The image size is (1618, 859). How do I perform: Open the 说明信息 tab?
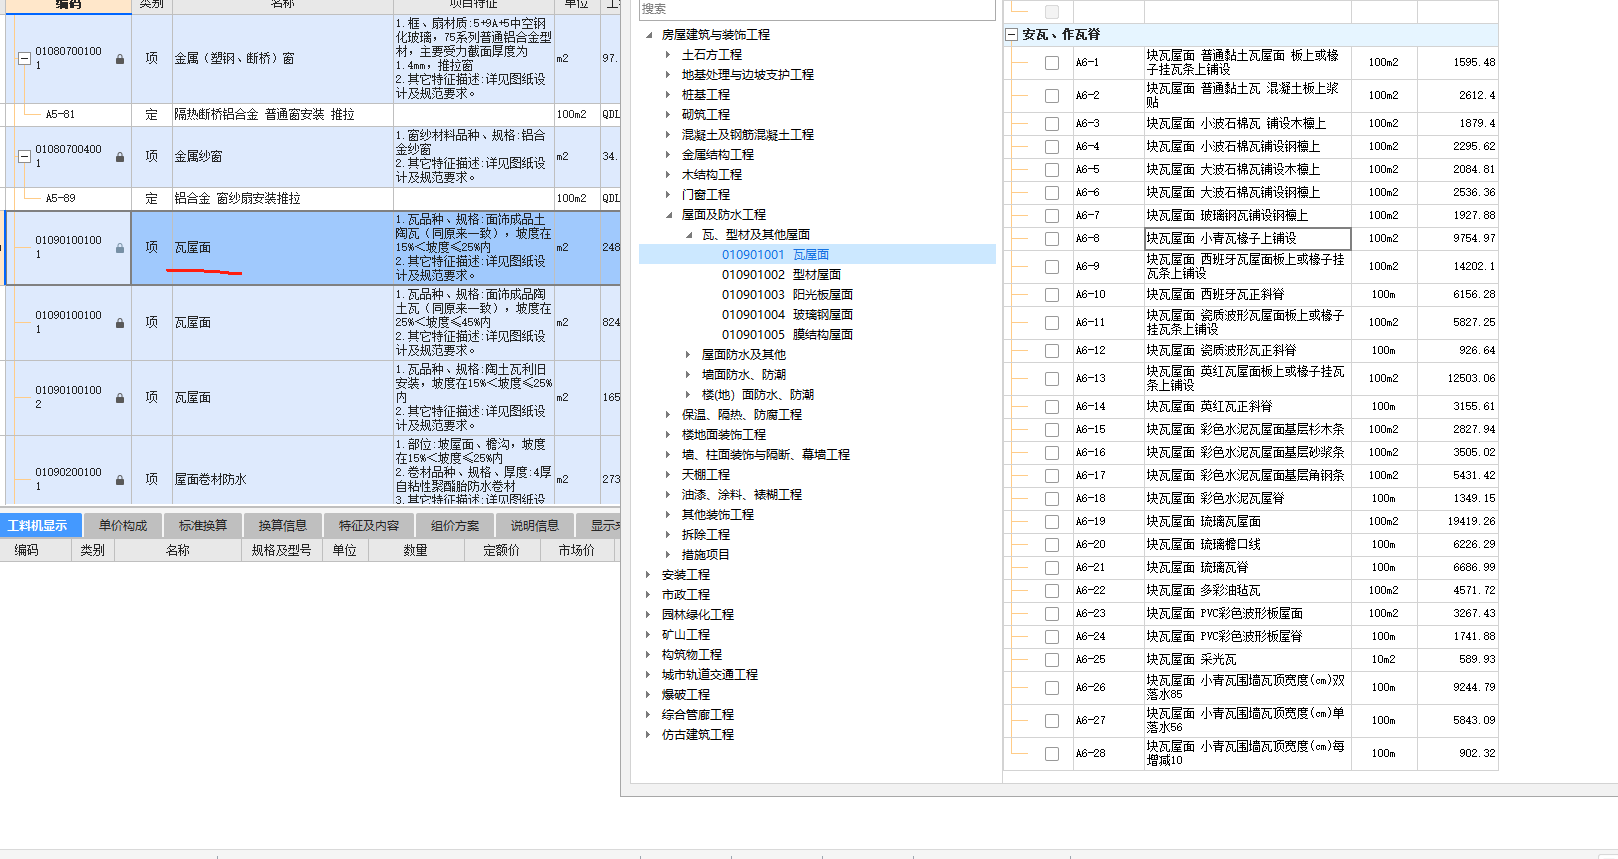pyautogui.click(x=535, y=525)
